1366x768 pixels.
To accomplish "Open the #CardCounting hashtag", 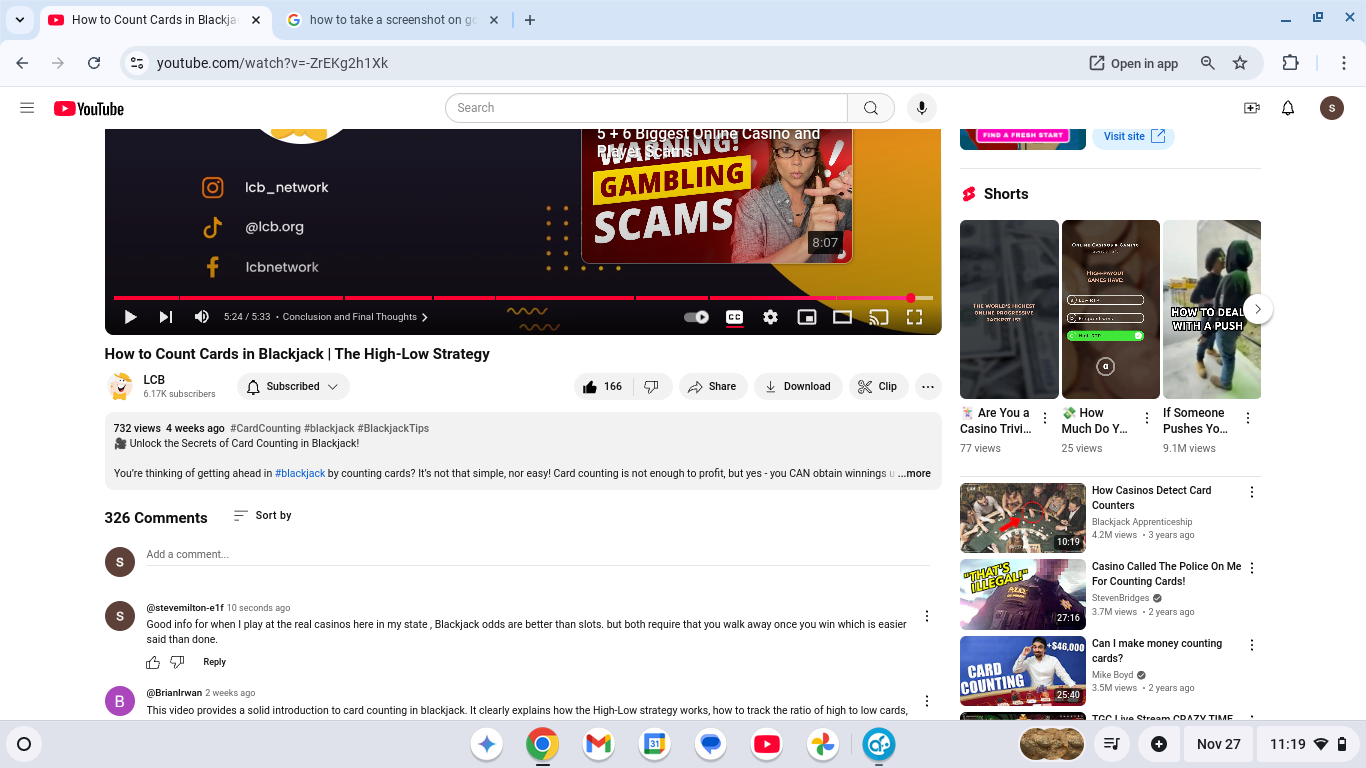I will coord(264,428).
